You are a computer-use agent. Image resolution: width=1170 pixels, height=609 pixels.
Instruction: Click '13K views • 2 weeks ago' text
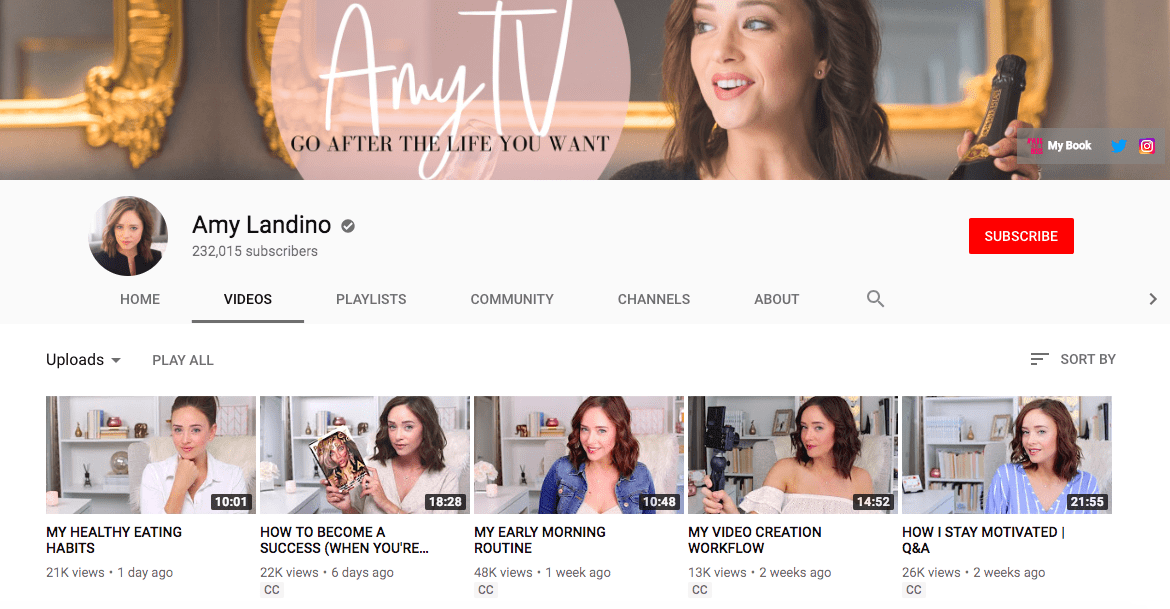coord(760,572)
